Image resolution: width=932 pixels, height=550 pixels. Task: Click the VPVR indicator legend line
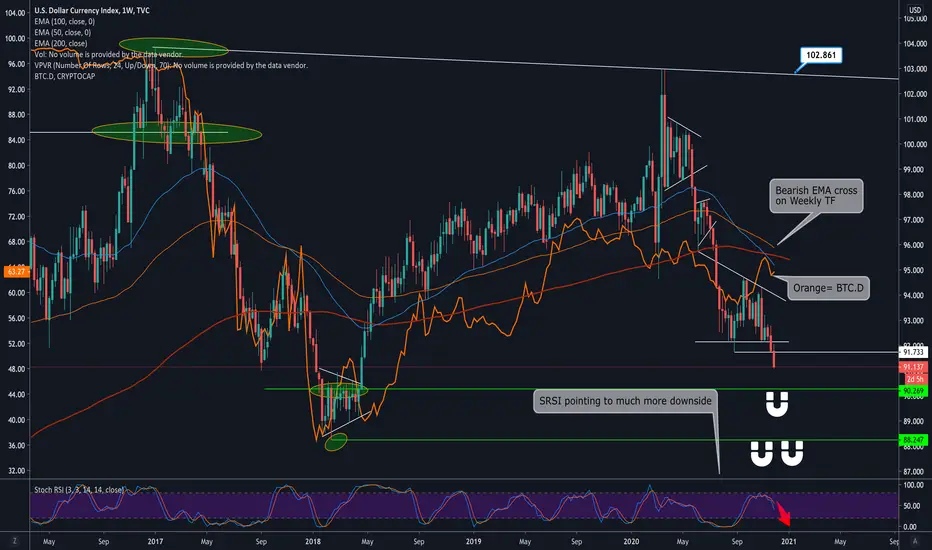(171, 65)
